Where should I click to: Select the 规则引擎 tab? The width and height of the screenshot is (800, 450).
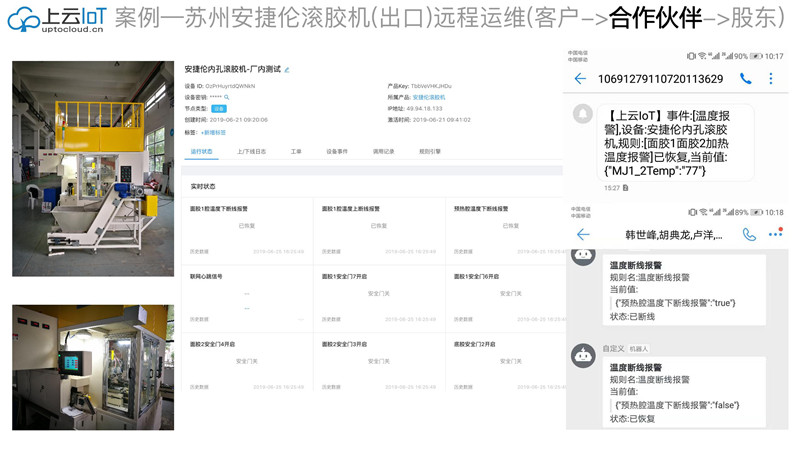pos(428,152)
